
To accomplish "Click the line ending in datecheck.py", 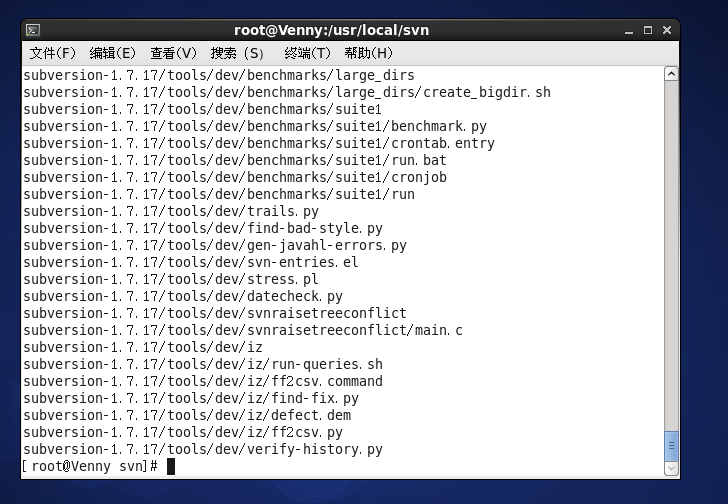I will pos(183,296).
